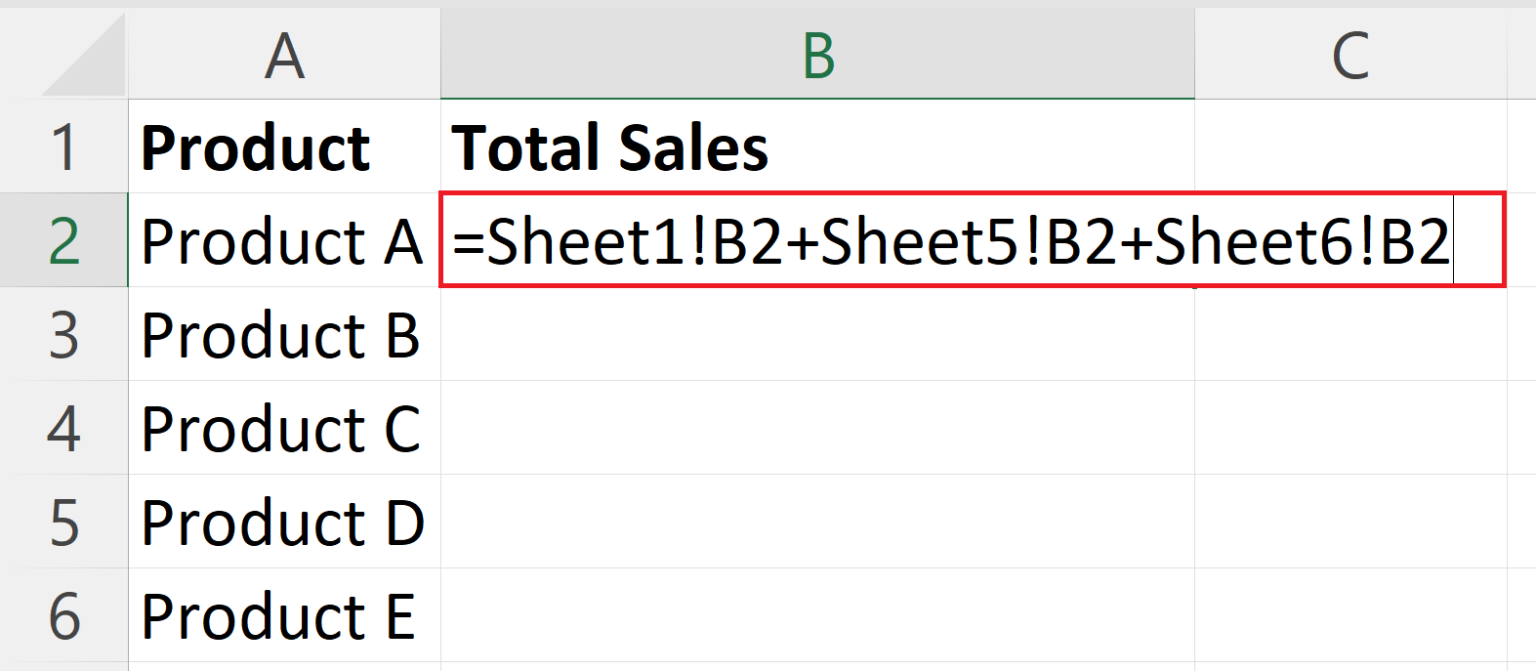Click the empty cell B3 below the formula
Screen dimensions: 1536x671
pyautogui.click(x=817, y=335)
